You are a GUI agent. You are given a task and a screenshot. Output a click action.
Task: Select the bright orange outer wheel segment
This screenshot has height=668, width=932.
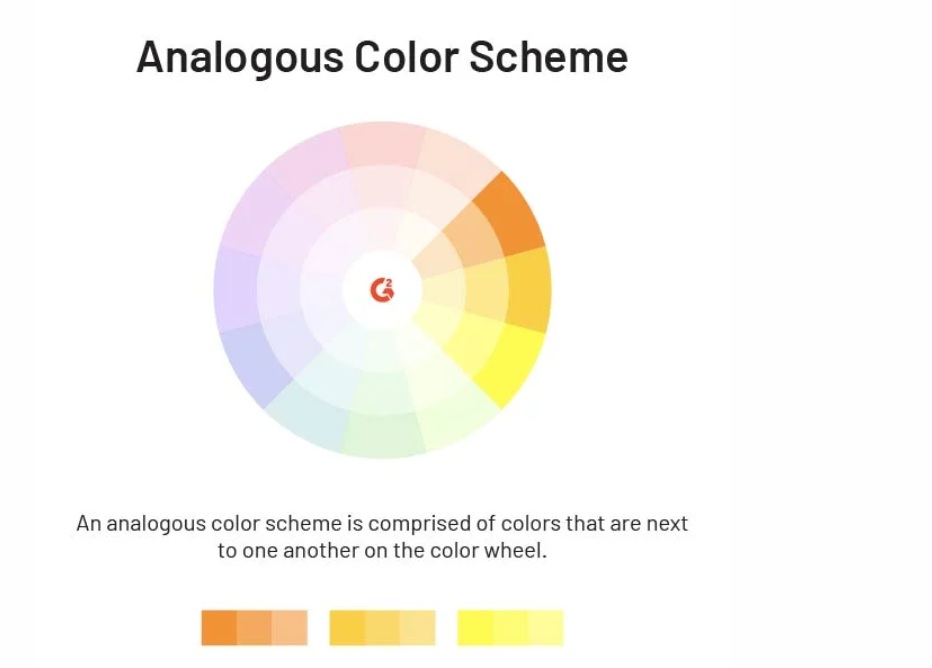(512, 215)
